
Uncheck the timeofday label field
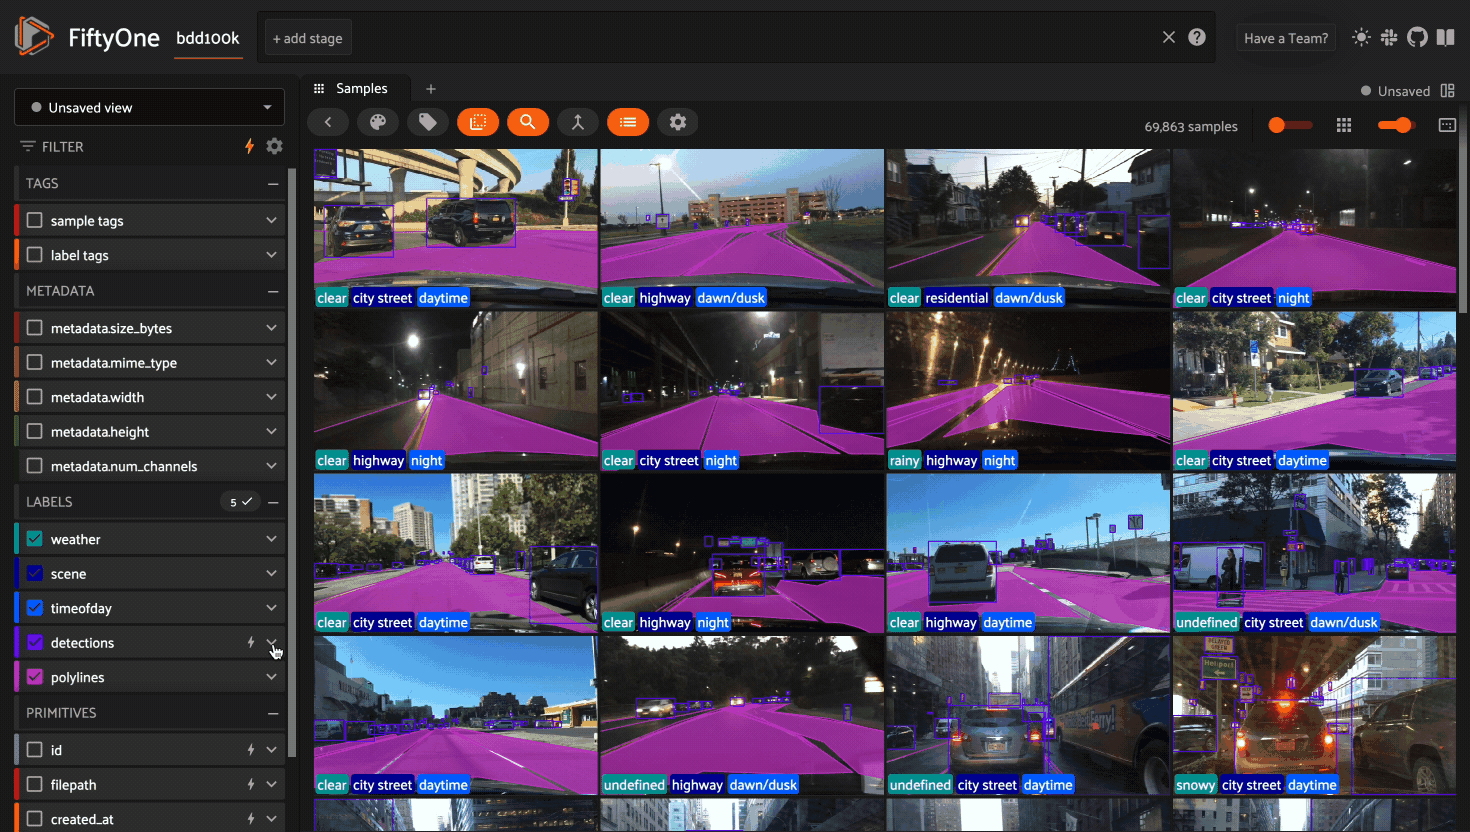[35, 608]
